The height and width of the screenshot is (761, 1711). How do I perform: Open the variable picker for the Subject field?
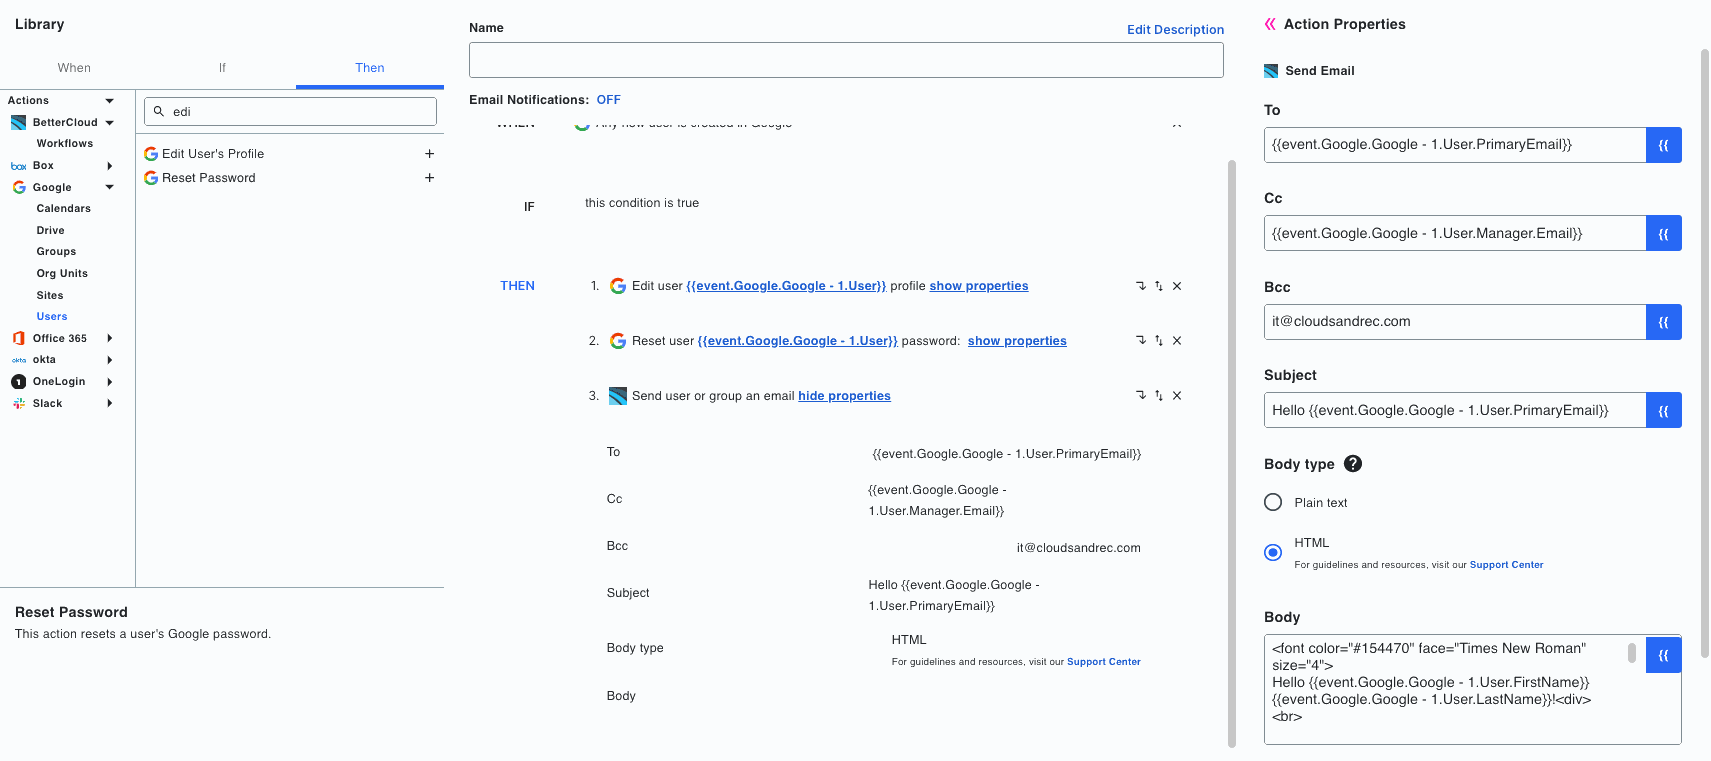(1664, 410)
